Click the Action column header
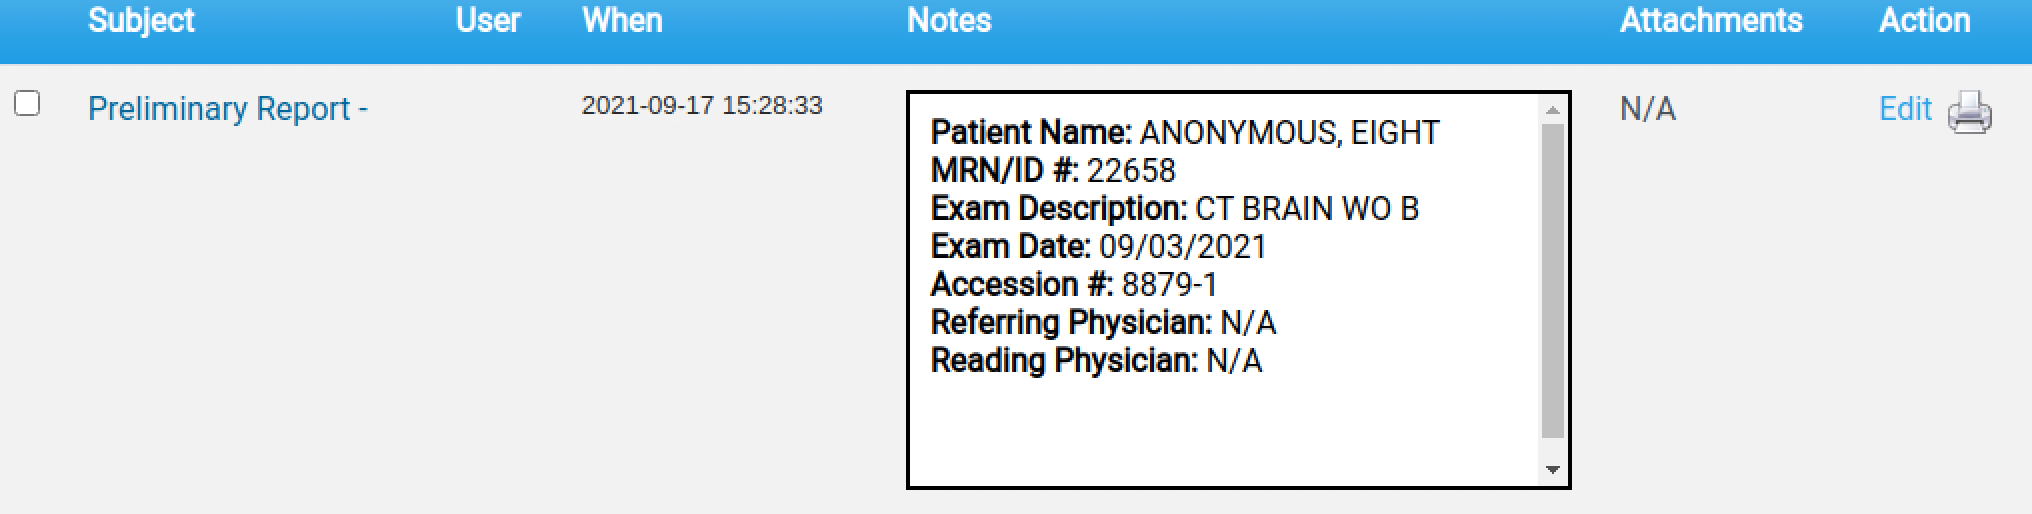 coord(1924,20)
